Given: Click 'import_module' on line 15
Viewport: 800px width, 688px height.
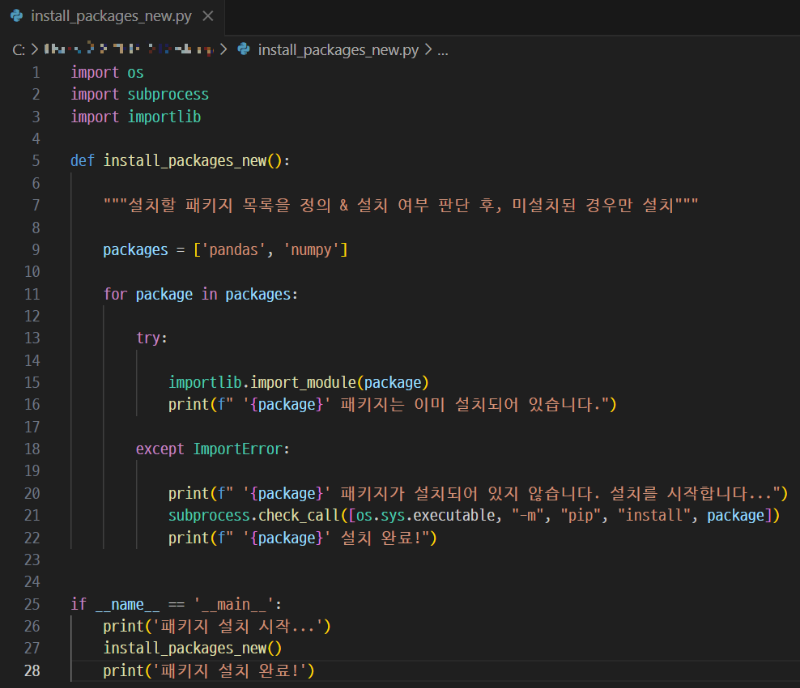Looking at the screenshot, I should (303, 383).
